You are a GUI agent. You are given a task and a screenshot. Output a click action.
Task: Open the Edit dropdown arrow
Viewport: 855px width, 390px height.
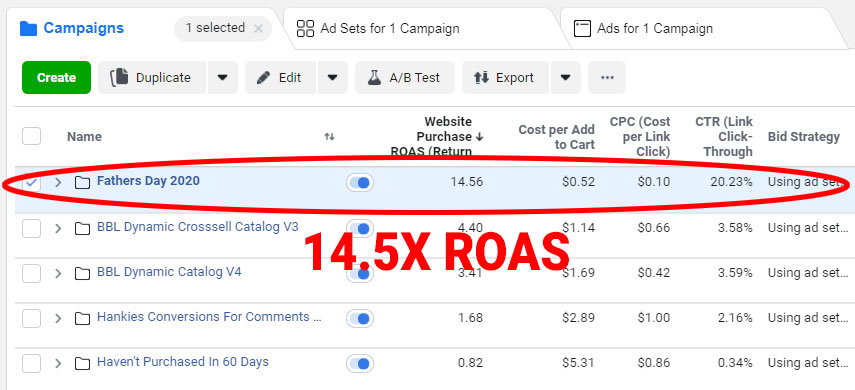[333, 77]
